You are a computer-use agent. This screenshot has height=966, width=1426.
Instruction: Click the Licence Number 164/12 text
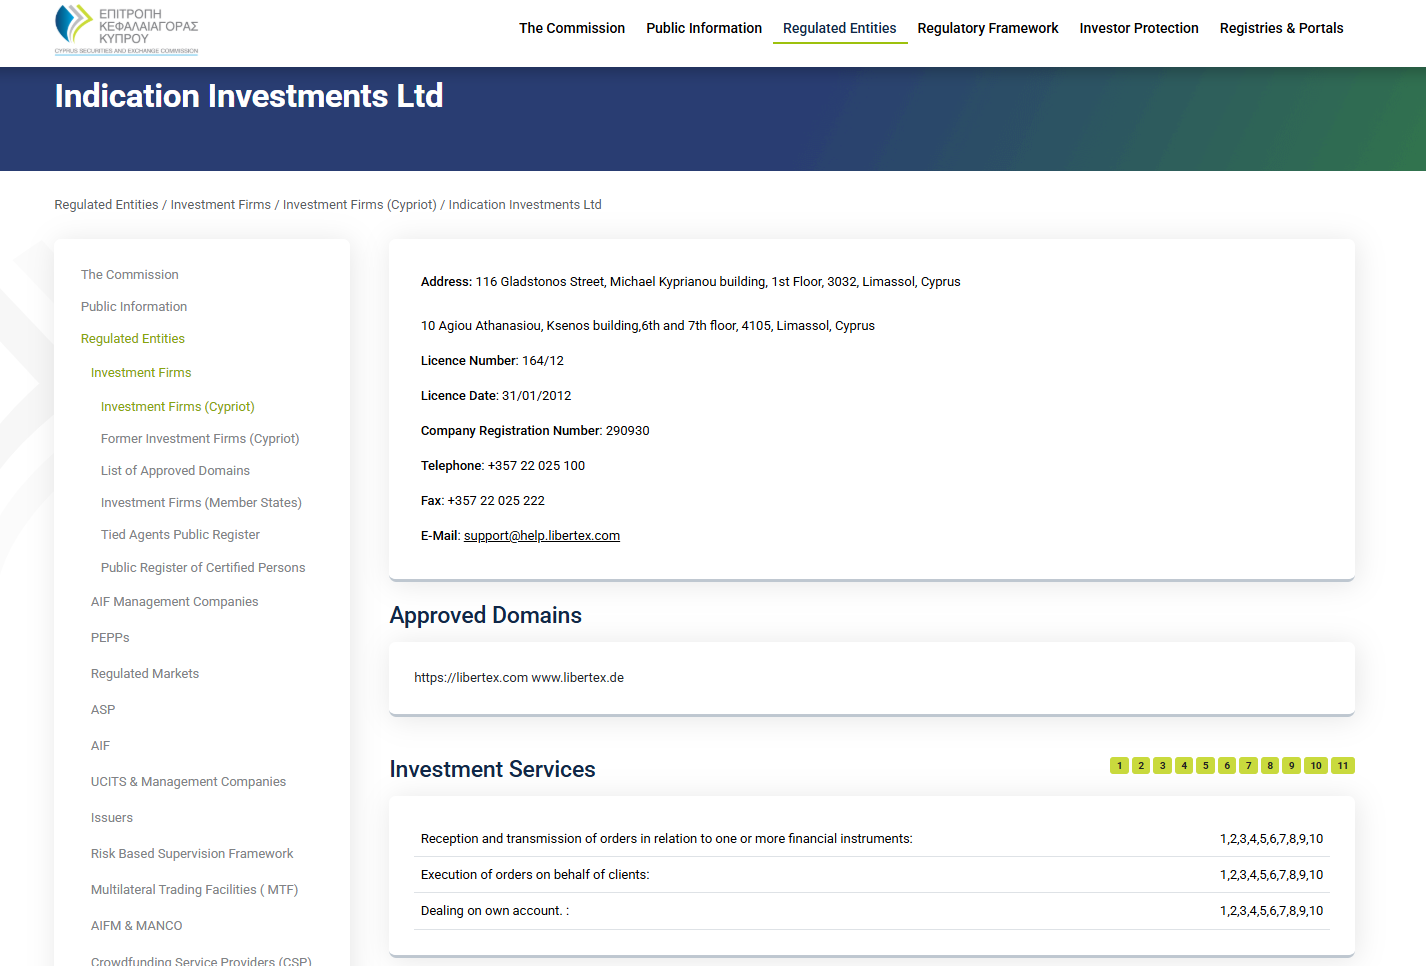[x=492, y=361]
